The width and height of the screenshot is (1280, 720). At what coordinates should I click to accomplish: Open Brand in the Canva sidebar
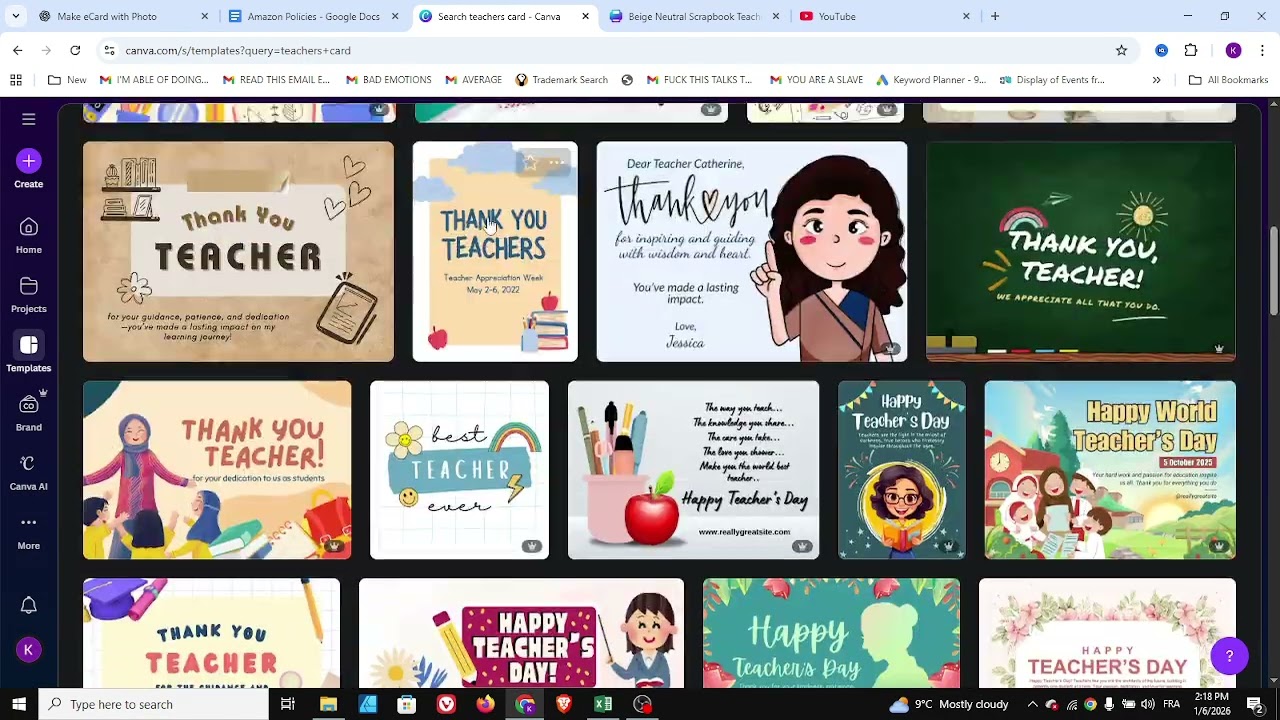point(28,413)
